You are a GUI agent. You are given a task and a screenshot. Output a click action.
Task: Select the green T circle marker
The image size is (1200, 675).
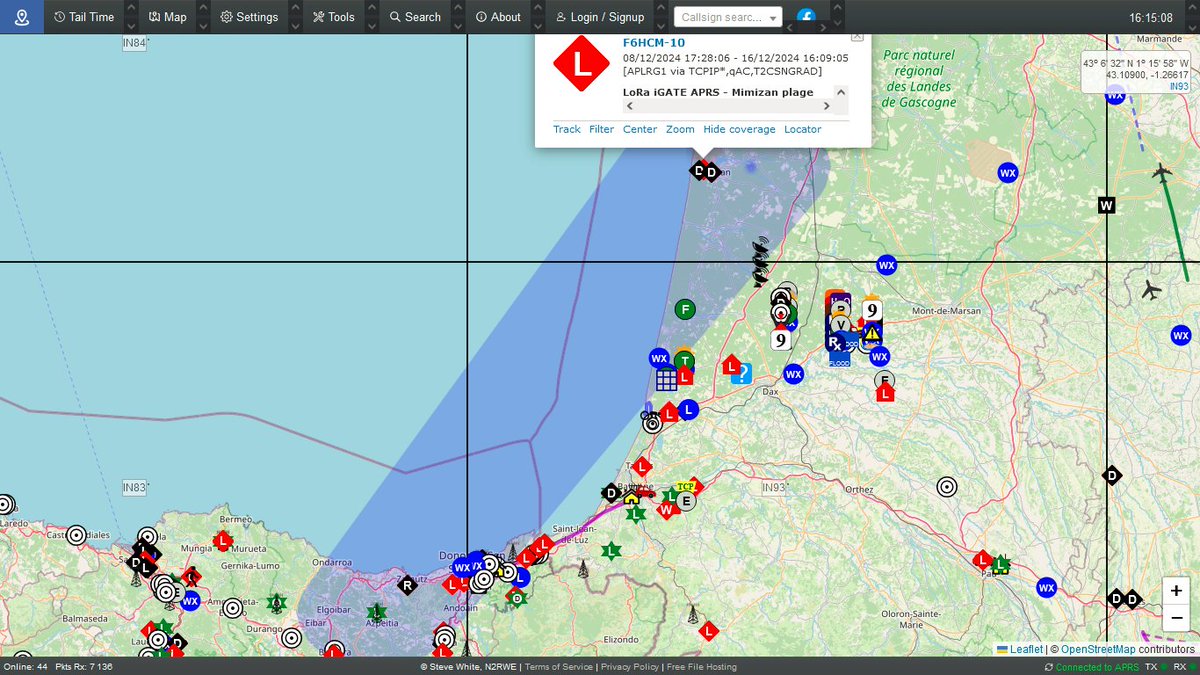coord(684,361)
